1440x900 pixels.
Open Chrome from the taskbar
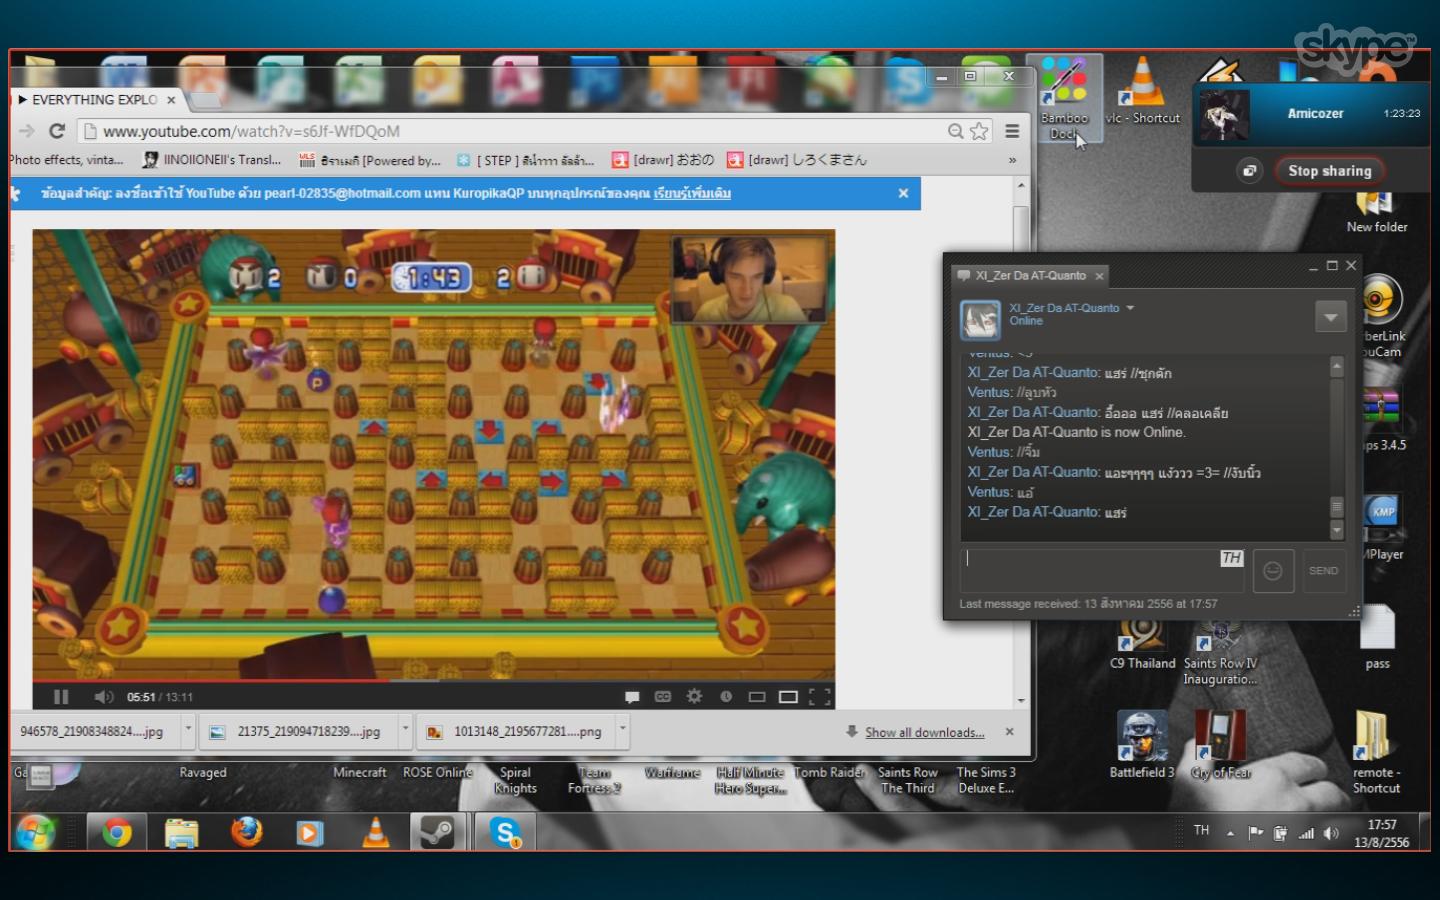[117, 832]
